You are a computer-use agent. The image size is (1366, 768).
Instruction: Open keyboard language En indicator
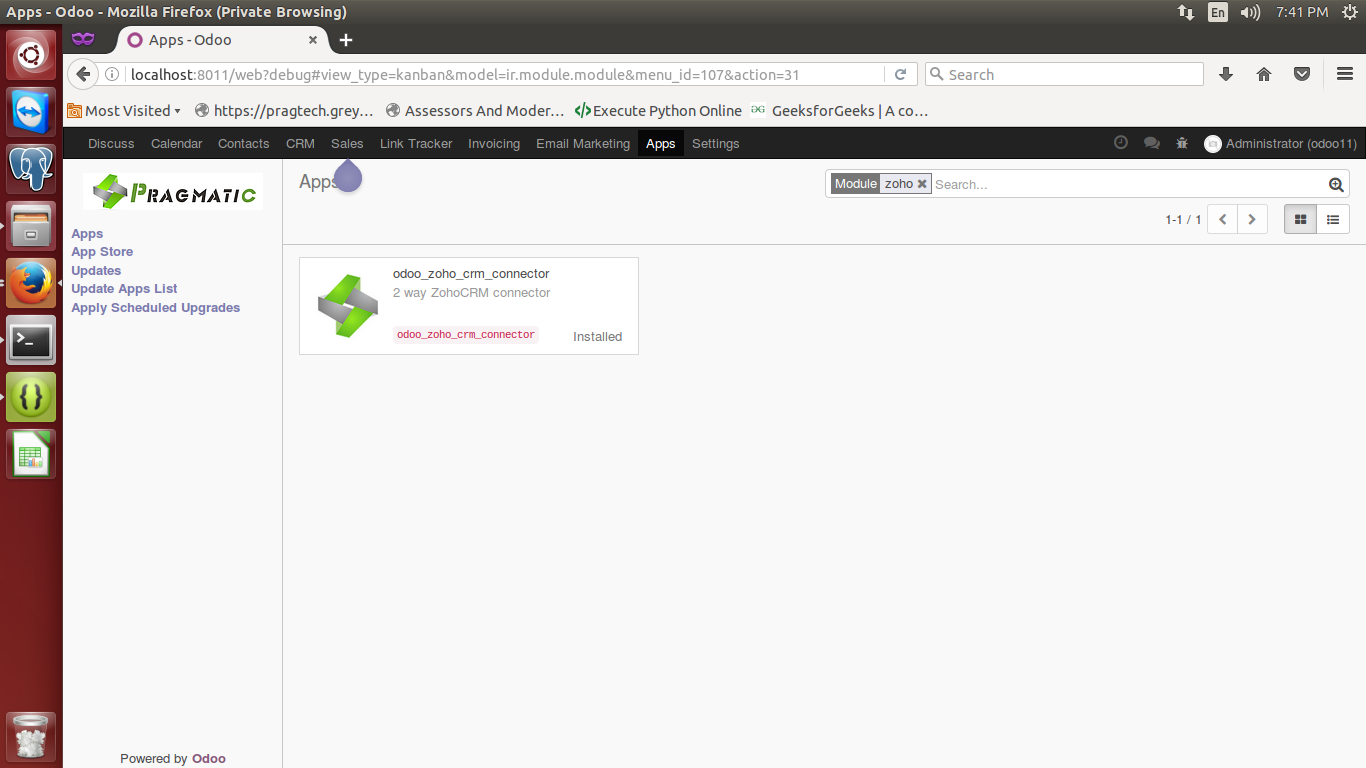[x=1217, y=12]
